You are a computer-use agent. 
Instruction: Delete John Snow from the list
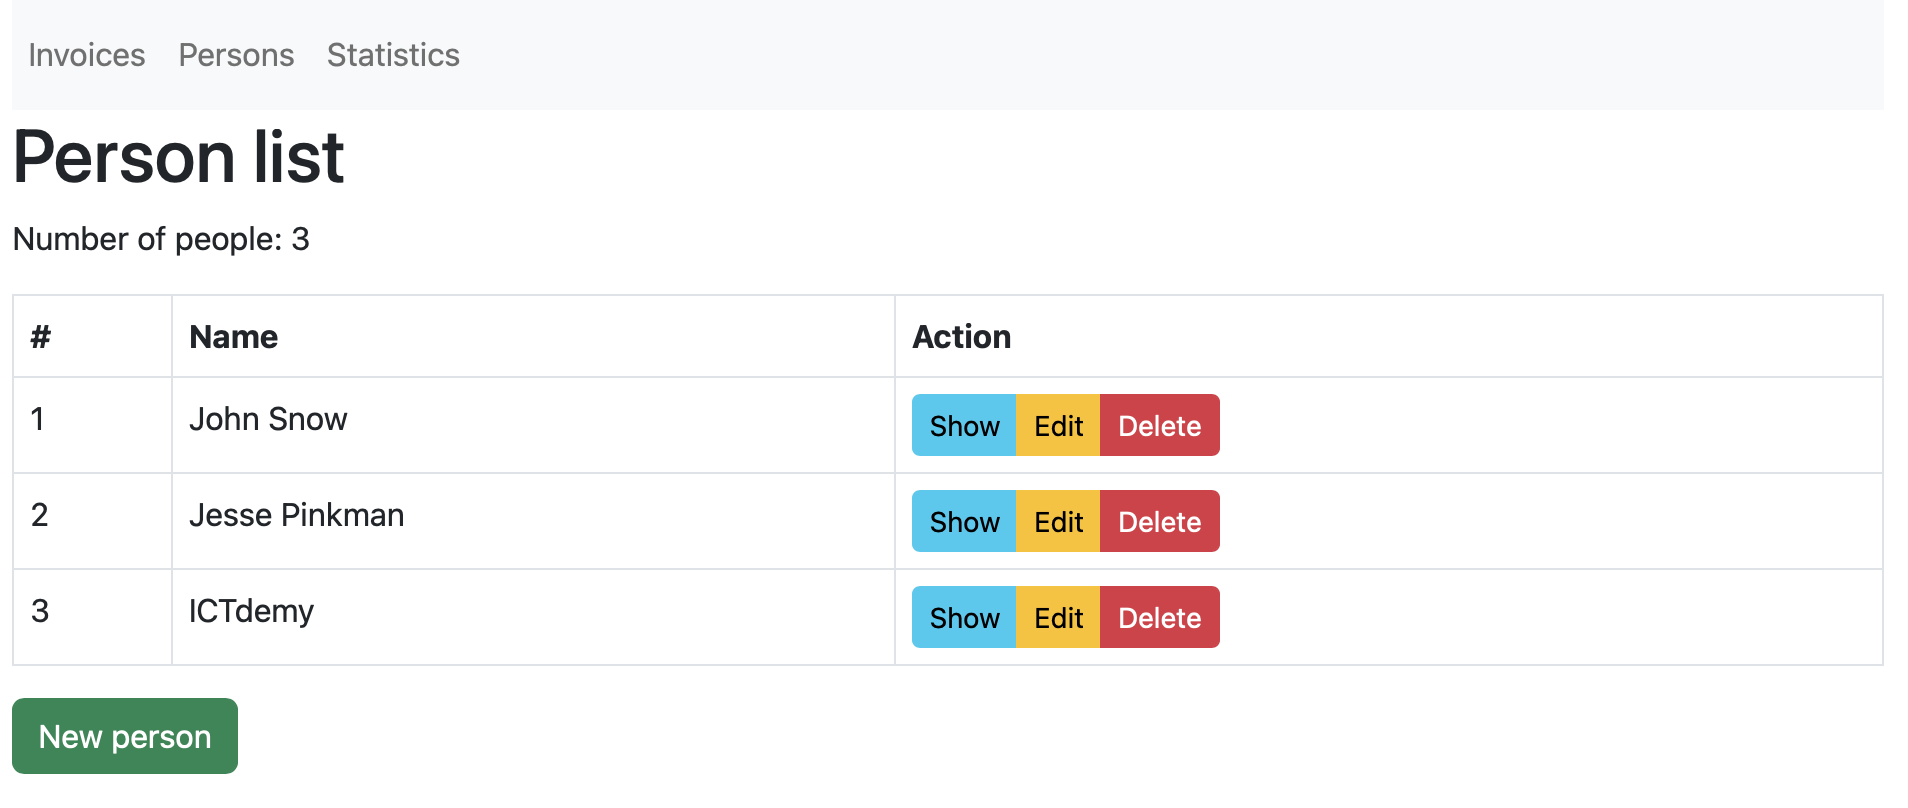[x=1159, y=426]
